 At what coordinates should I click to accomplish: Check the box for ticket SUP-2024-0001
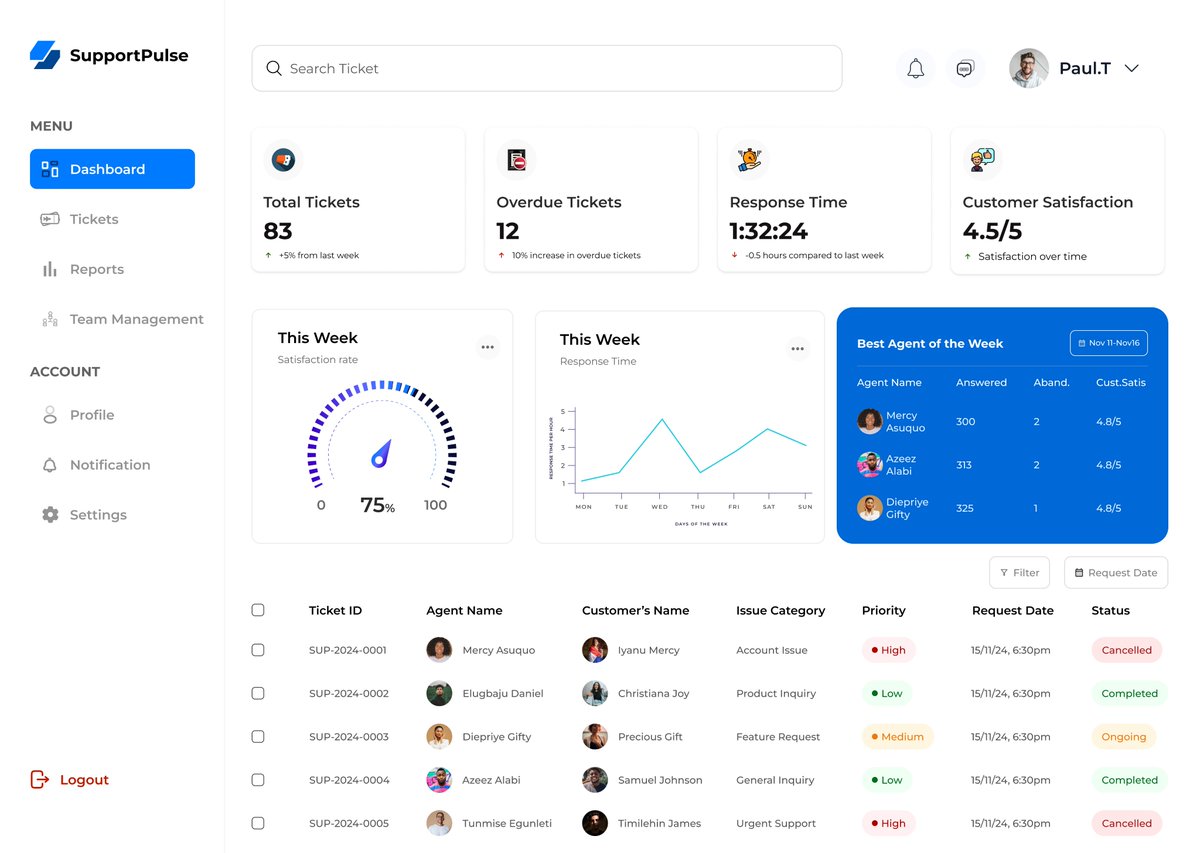pos(258,650)
